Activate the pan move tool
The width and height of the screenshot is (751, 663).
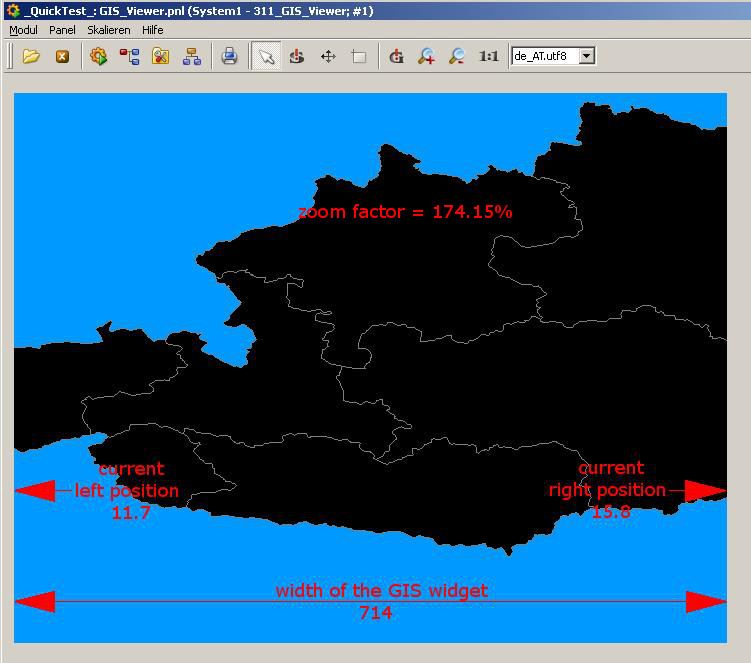pyautogui.click(x=328, y=56)
